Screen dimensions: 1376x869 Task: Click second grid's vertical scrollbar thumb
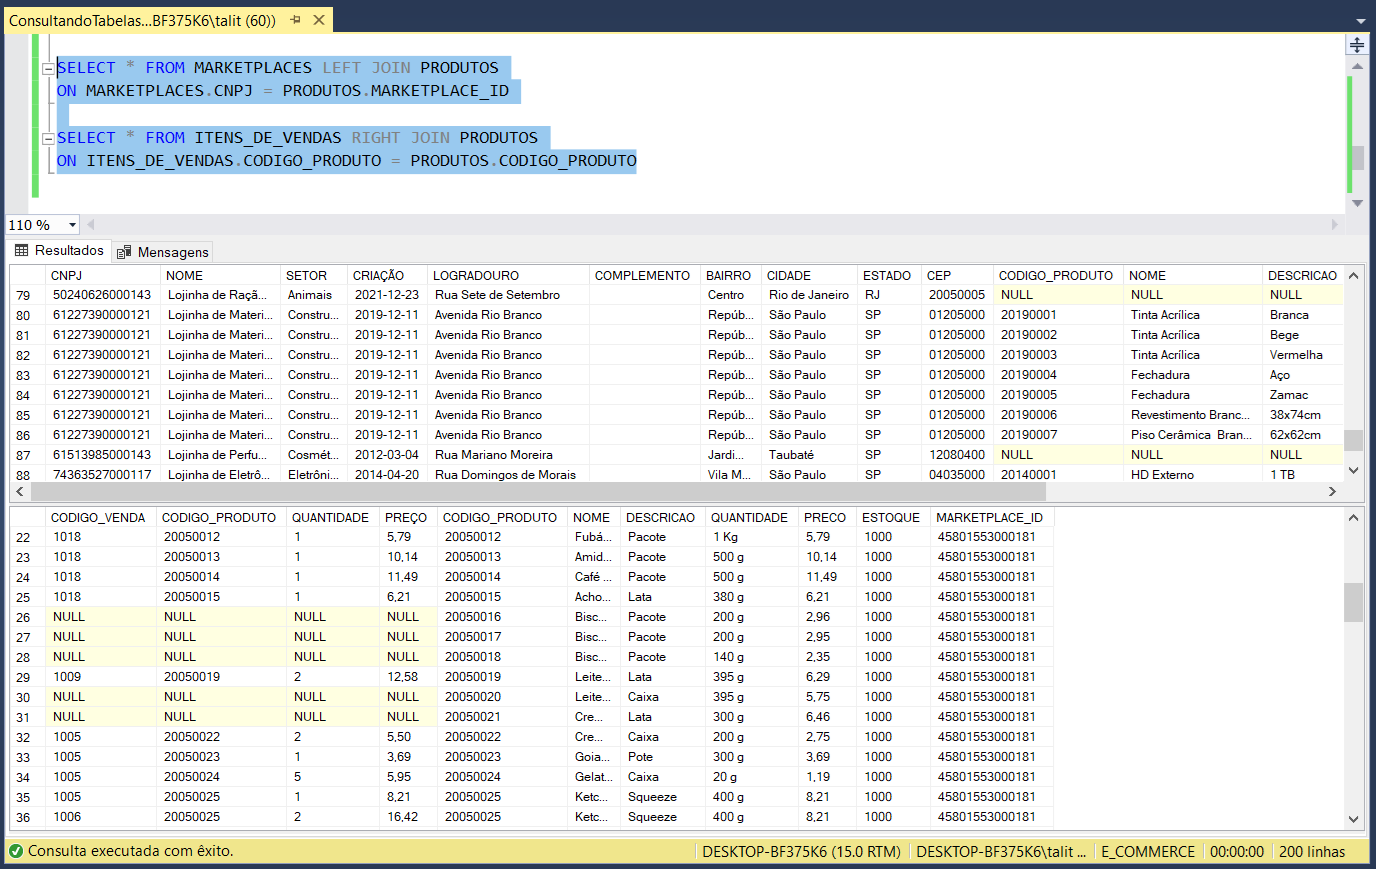(1353, 602)
